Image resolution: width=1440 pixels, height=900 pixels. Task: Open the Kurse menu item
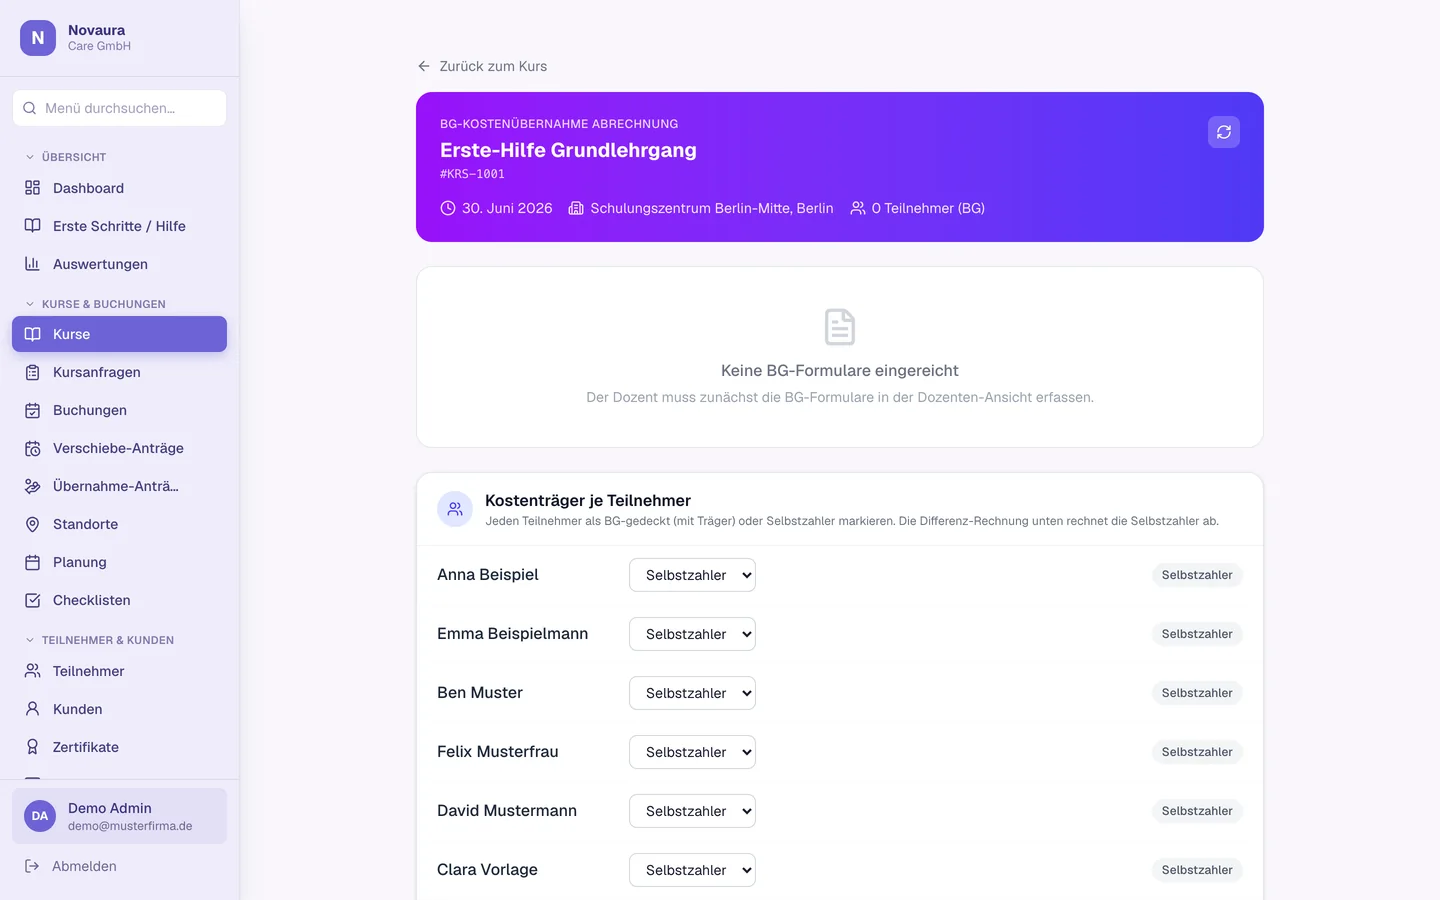tap(119, 334)
